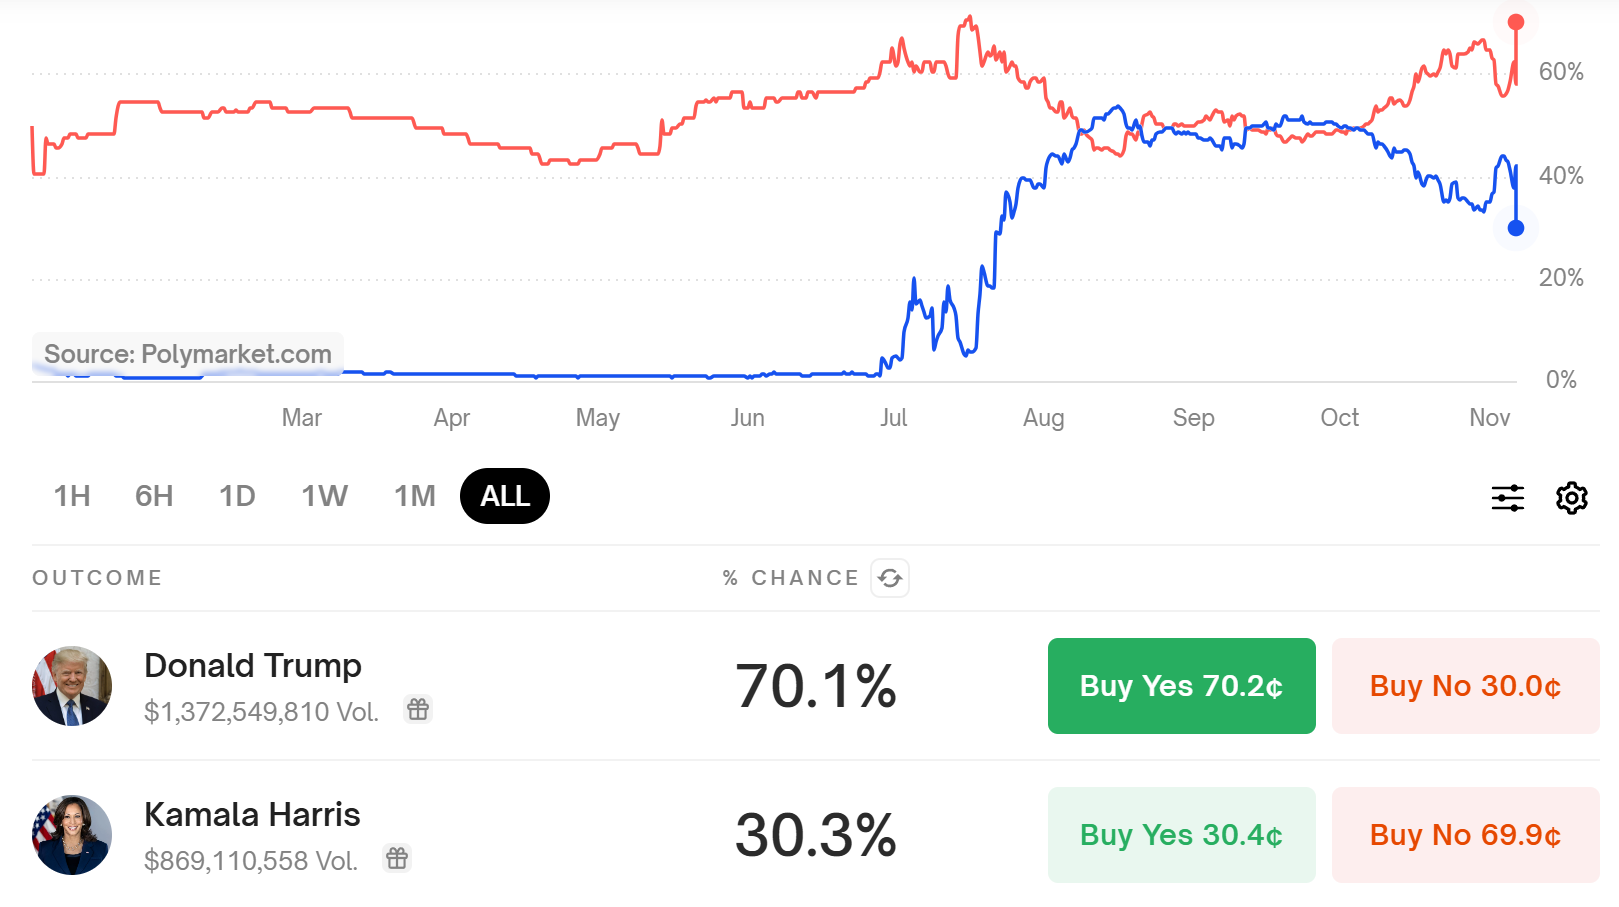Click Donald Trump's profile picture
Image resolution: width=1619 pixels, height=907 pixels.
pyautogui.click(x=72, y=686)
